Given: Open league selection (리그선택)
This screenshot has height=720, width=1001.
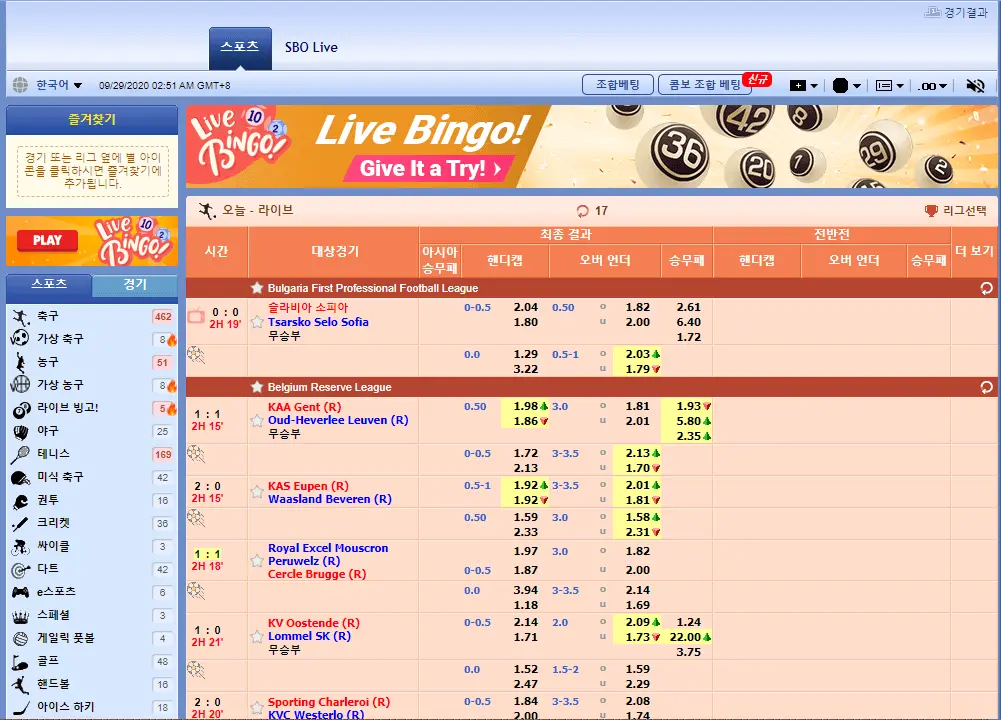Looking at the screenshot, I should [x=956, y=211].
